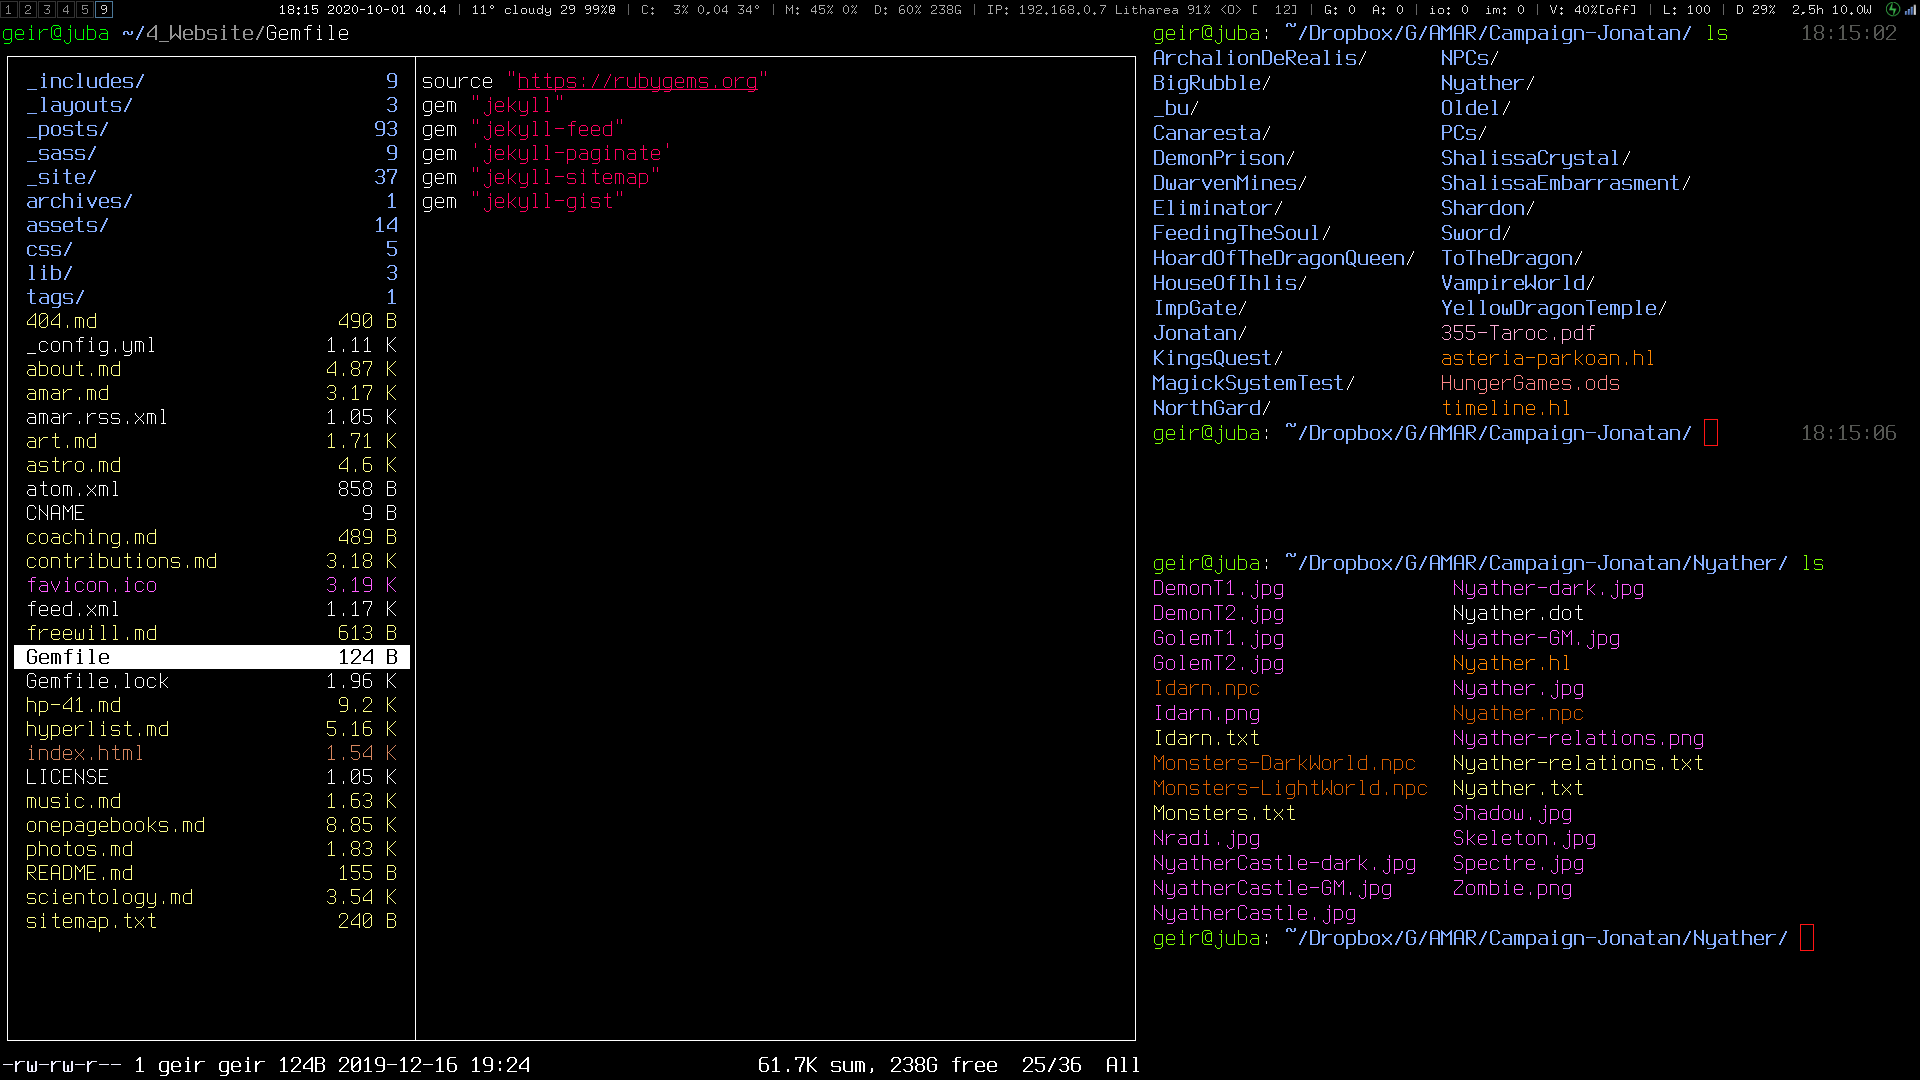Click Nyather-relations.png in terminal listing
The image size is (1920, 1080).
1578,738
